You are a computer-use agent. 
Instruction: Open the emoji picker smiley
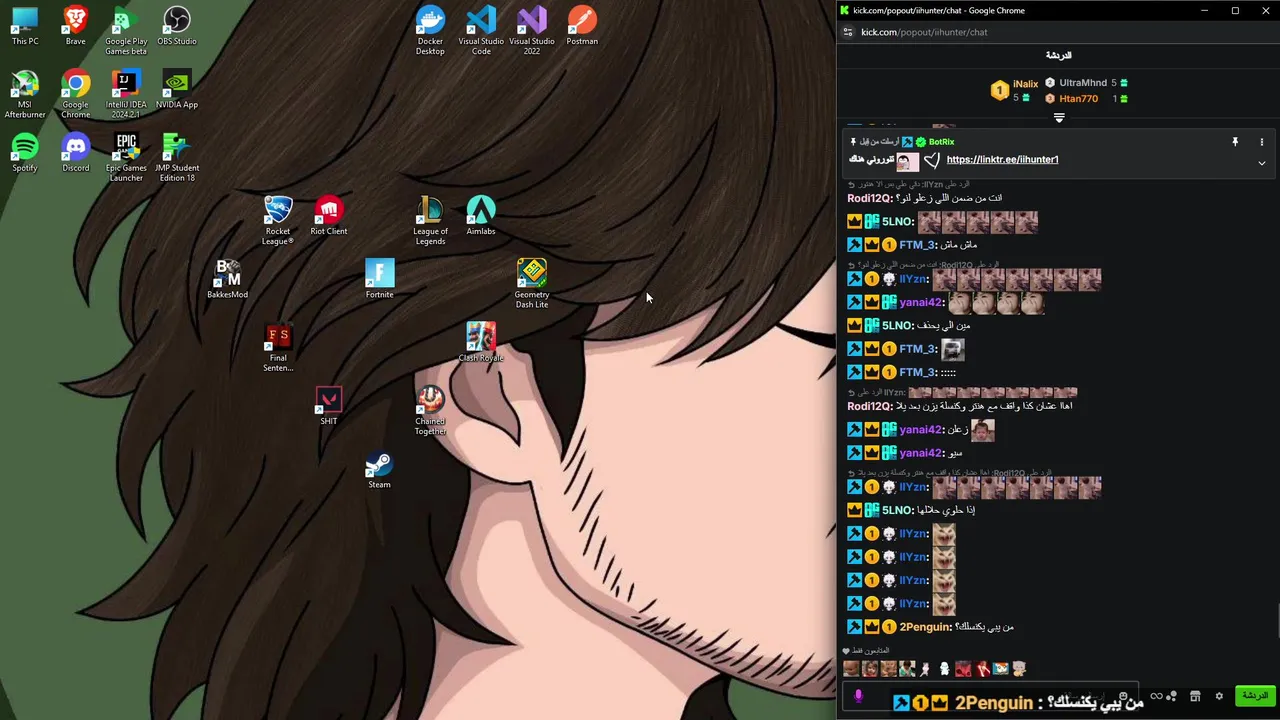tap(1124, 697)
